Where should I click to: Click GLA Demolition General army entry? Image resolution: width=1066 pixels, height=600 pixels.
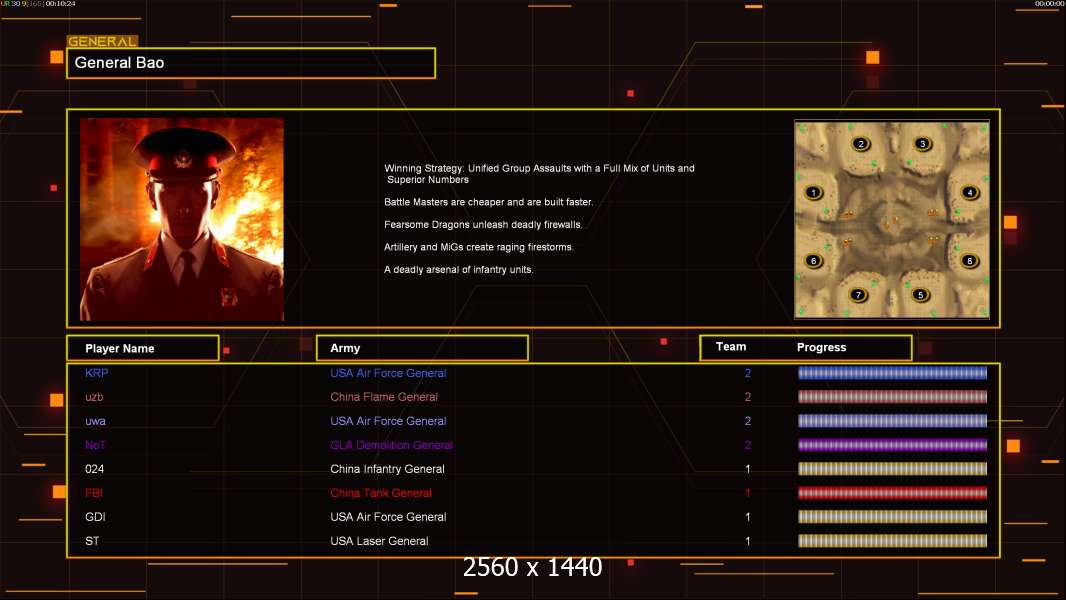point(391,445)
